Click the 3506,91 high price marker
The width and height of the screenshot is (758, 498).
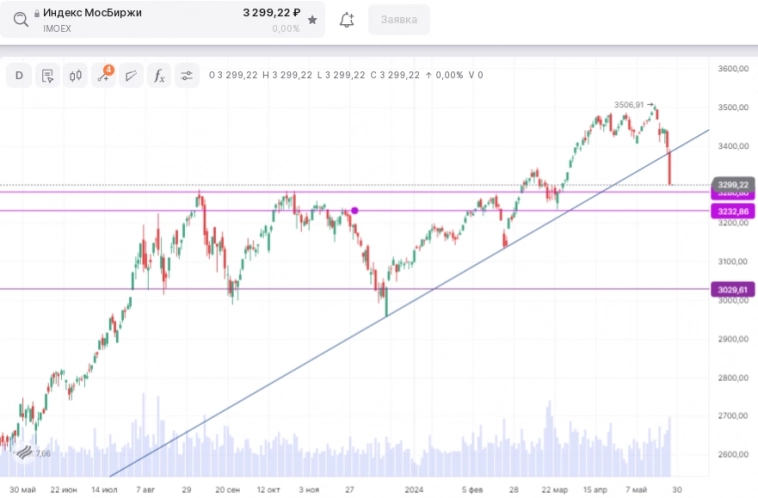(x=629, y=104)
